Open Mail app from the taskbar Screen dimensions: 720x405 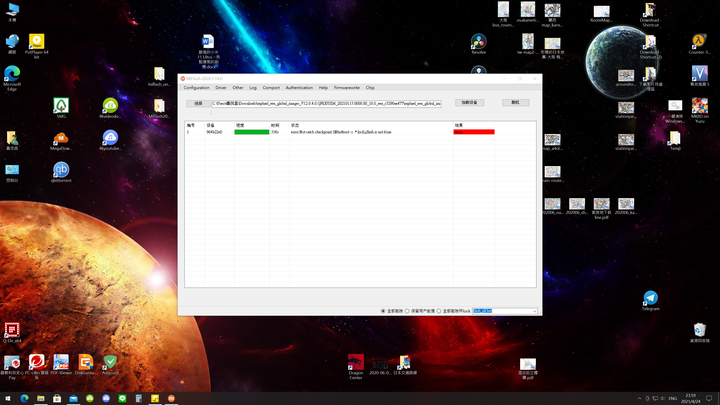(x=73, y=398)
